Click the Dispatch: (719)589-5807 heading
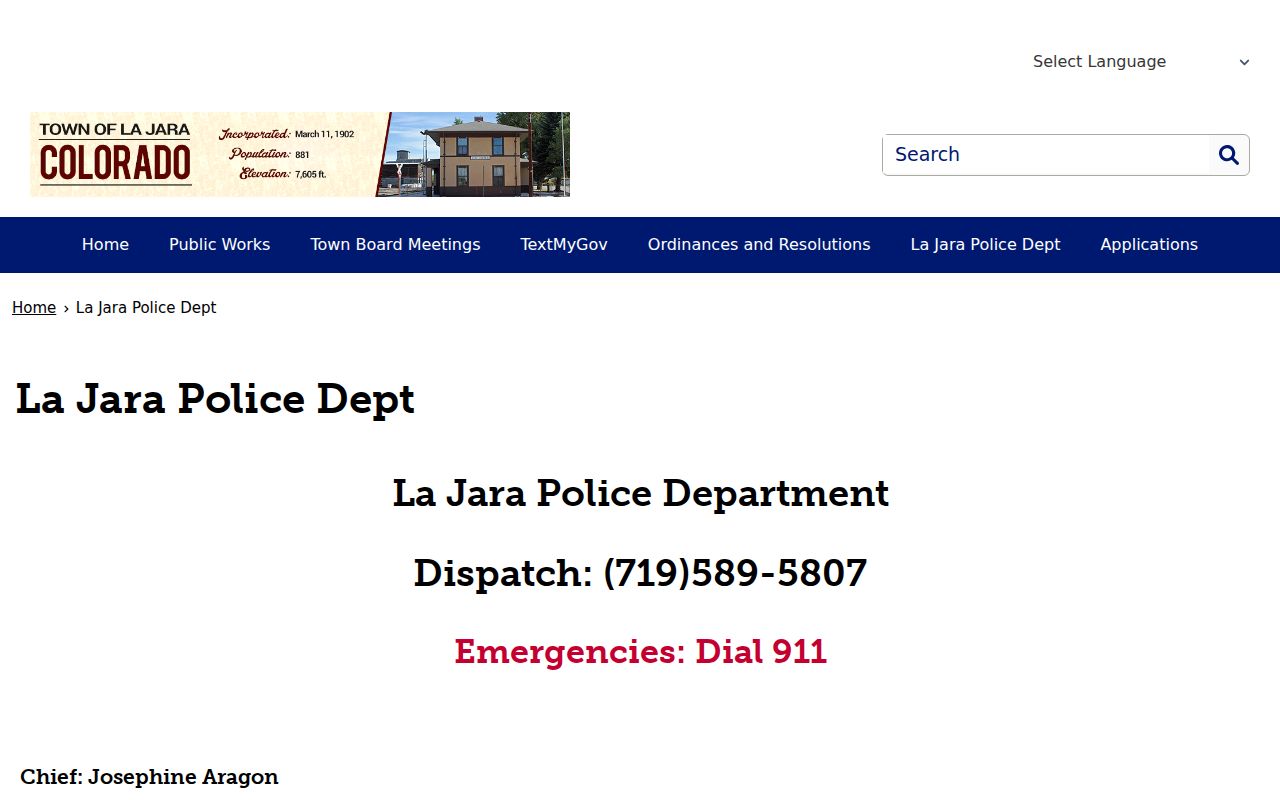Viewport: 1280px width, 800px height. click(640, 573)
